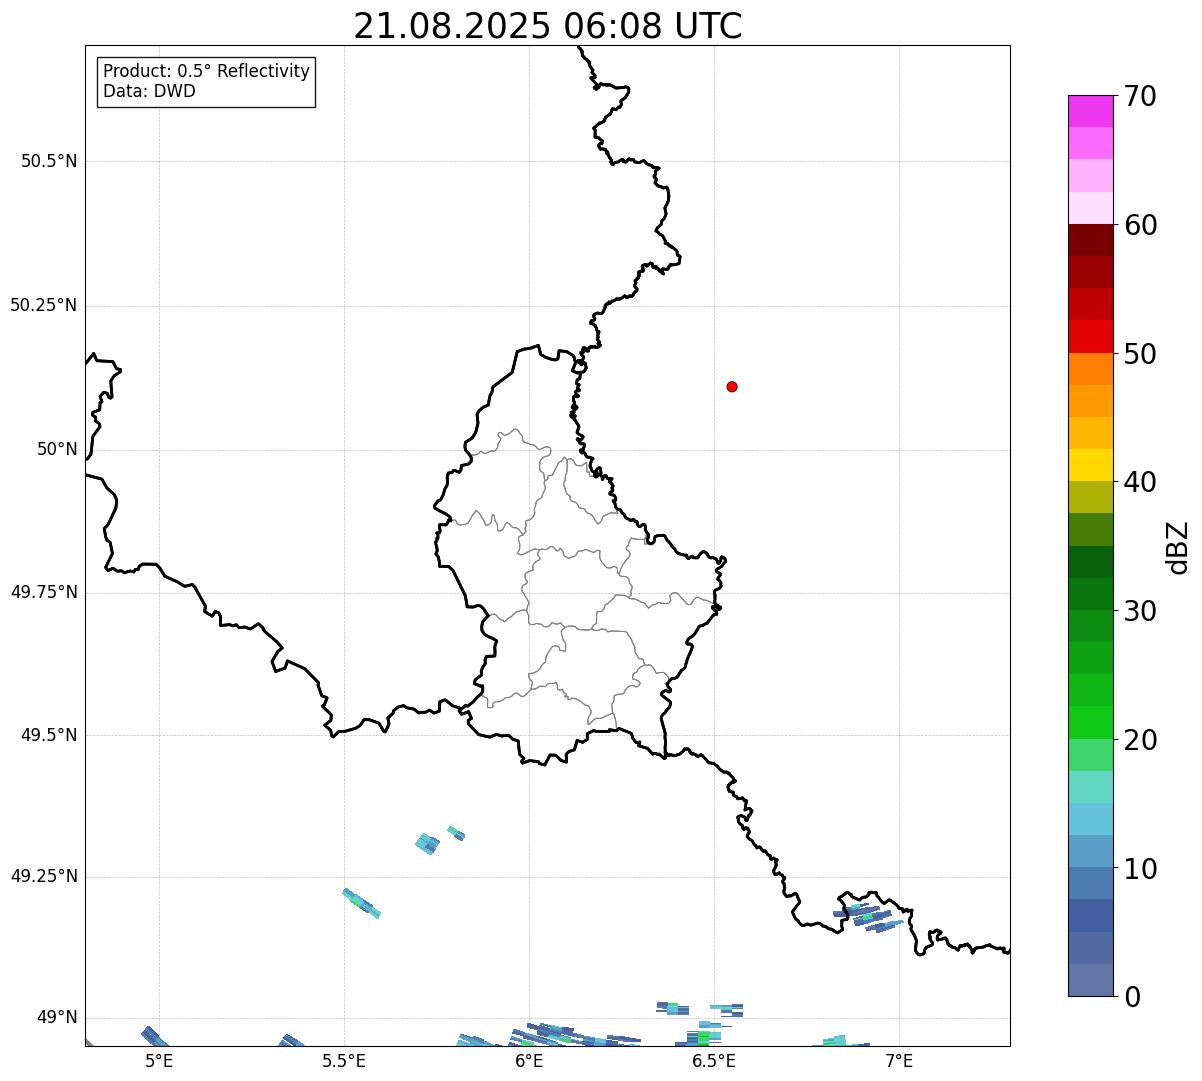Click the 5.5°E longitude label
1202x1081 pixels.
click(x=344, y=1060)
